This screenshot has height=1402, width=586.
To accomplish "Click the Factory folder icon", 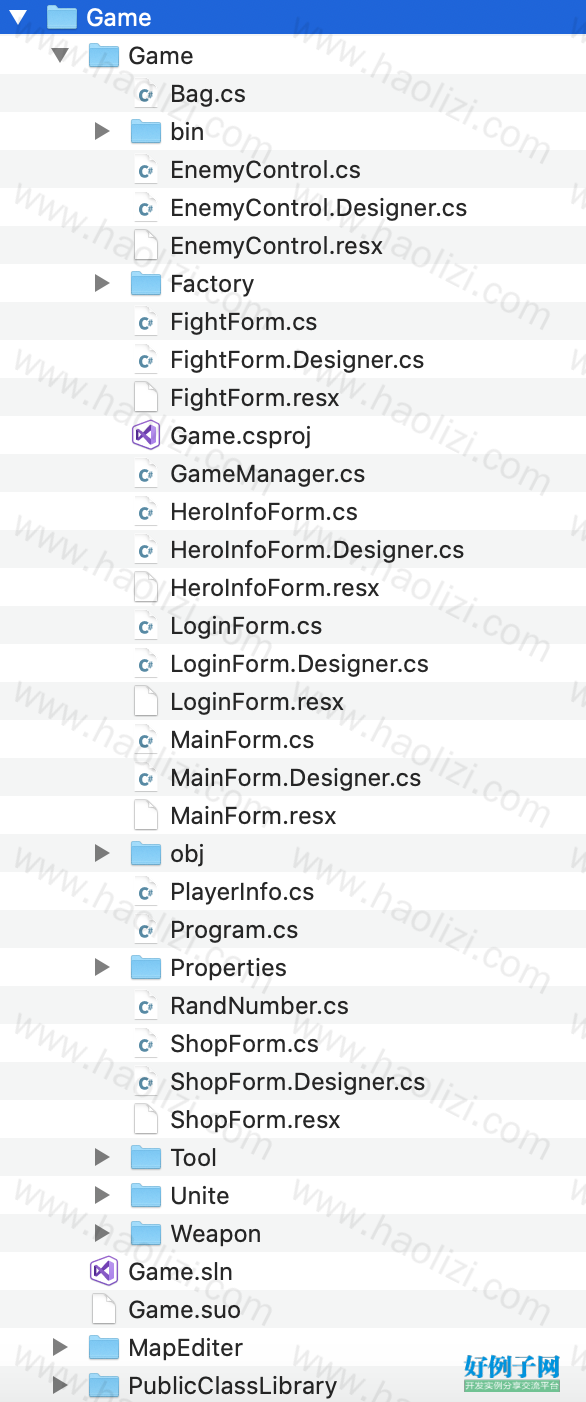I will pyautogui.click(x=146, y=283).
